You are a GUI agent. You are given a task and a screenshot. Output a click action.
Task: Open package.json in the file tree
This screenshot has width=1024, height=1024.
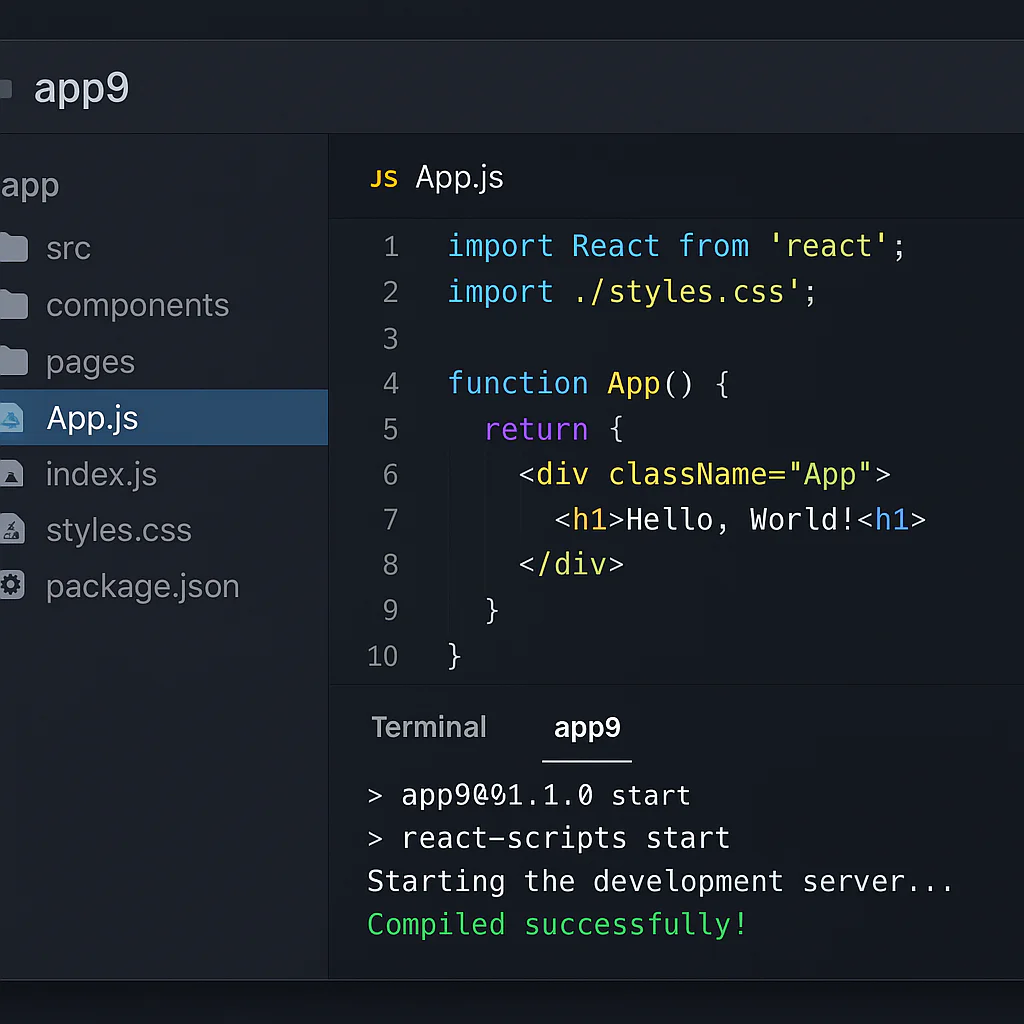[x=143, y=587]
